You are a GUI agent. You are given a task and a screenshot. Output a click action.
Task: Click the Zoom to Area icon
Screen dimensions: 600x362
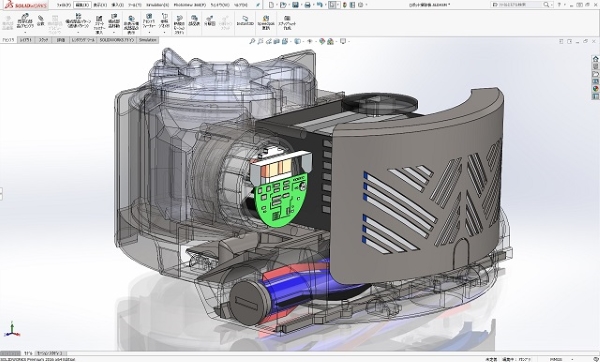tap(261, 41)
